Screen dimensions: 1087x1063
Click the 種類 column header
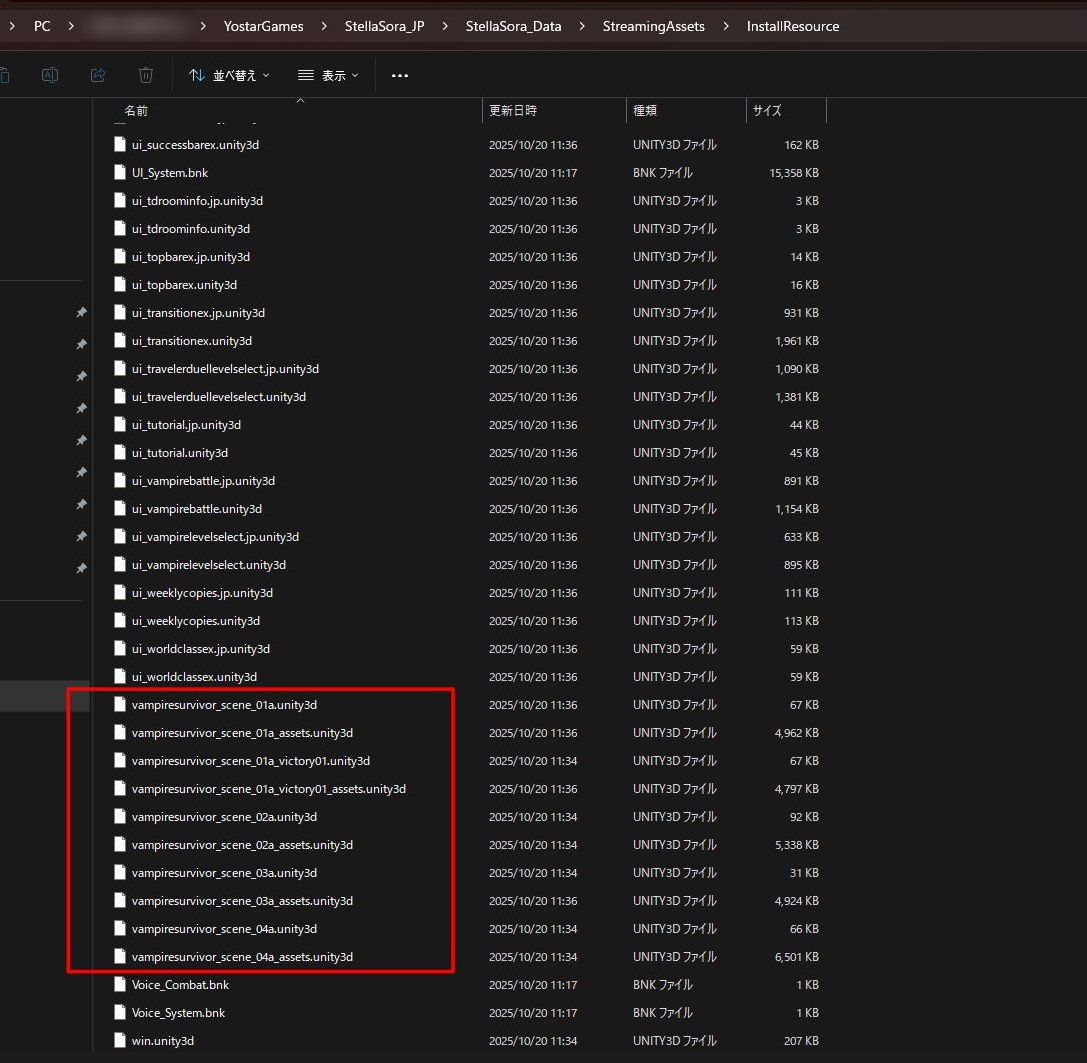pos(646,110)
